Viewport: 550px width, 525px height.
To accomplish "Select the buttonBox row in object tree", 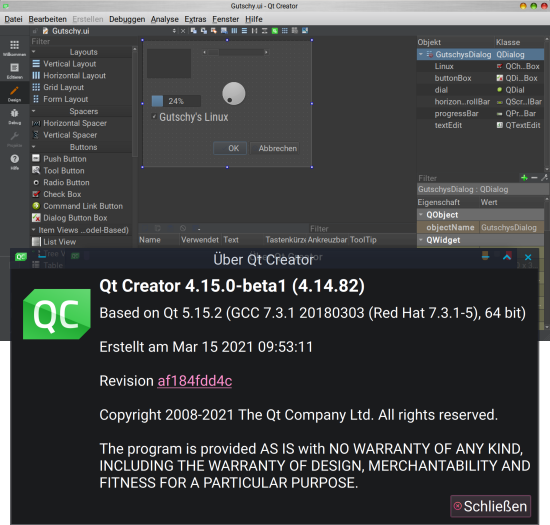I will click(x=480, y=78).
